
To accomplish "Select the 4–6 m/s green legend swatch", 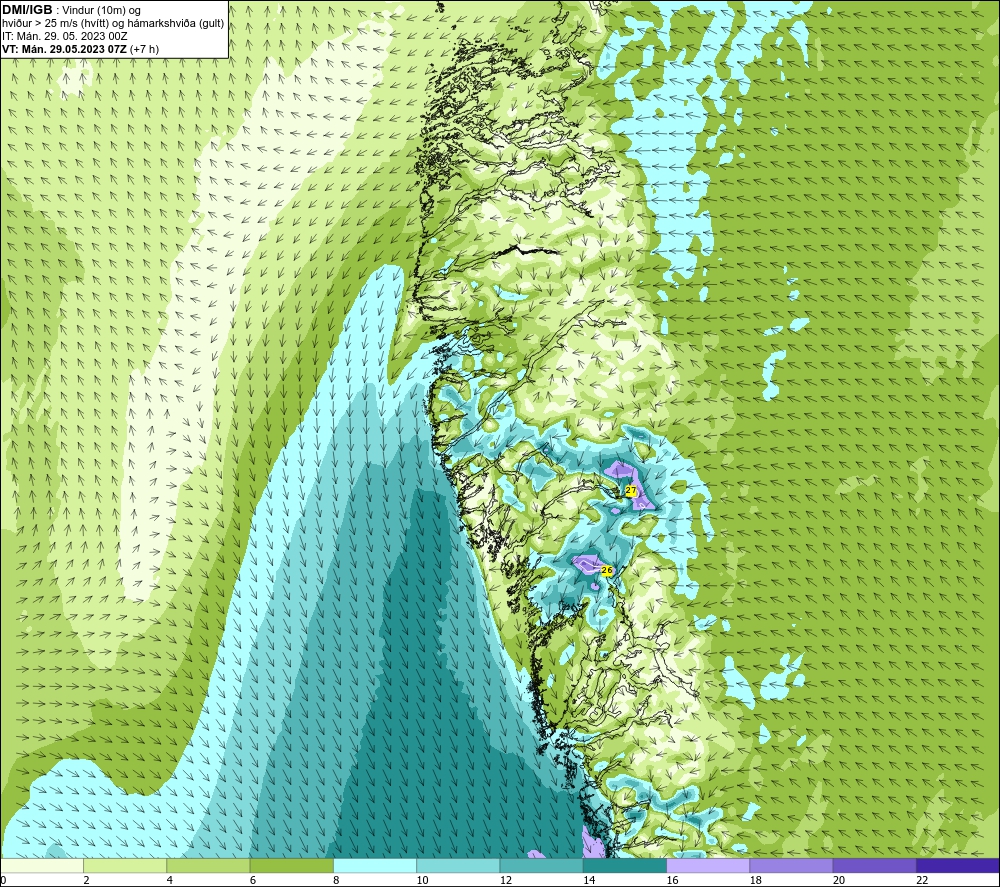I will coord(209,865).
